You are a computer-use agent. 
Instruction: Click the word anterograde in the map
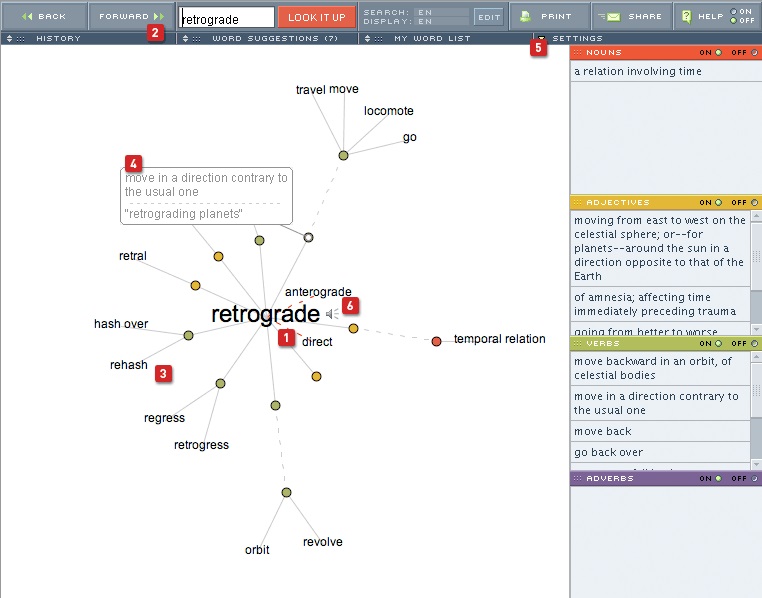tap(318, 292)
